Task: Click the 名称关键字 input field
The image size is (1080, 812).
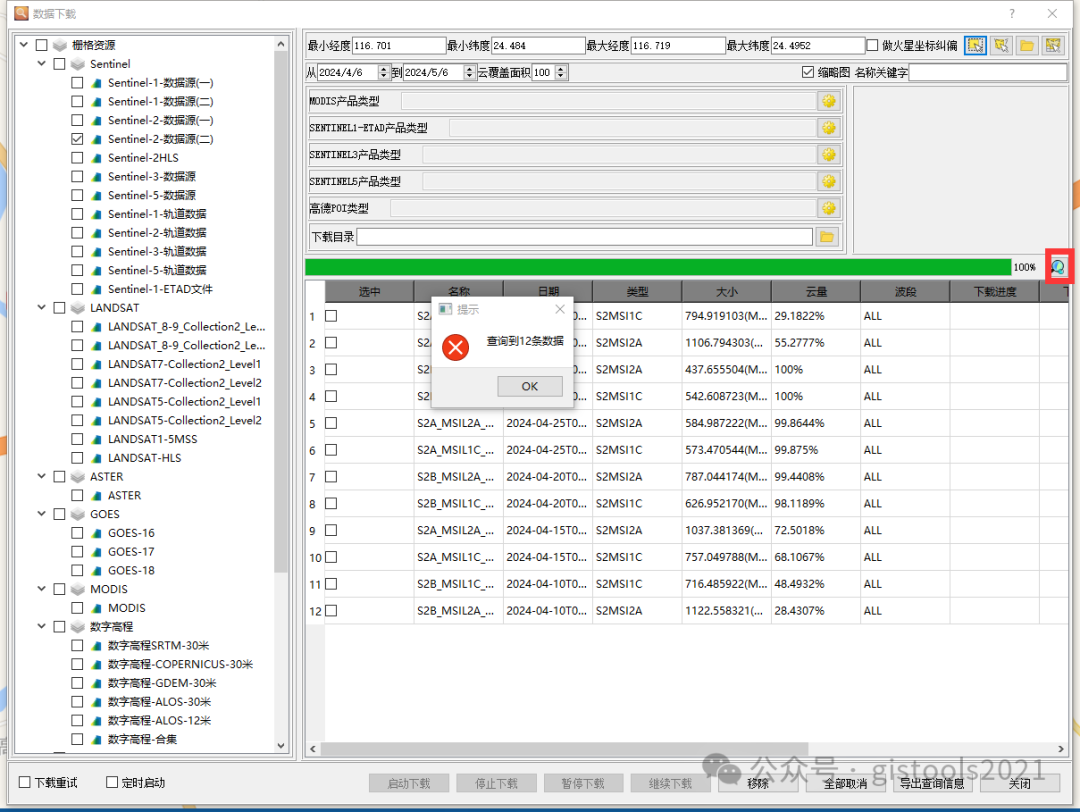Action: pyautogui.click(x=988, y=72)
